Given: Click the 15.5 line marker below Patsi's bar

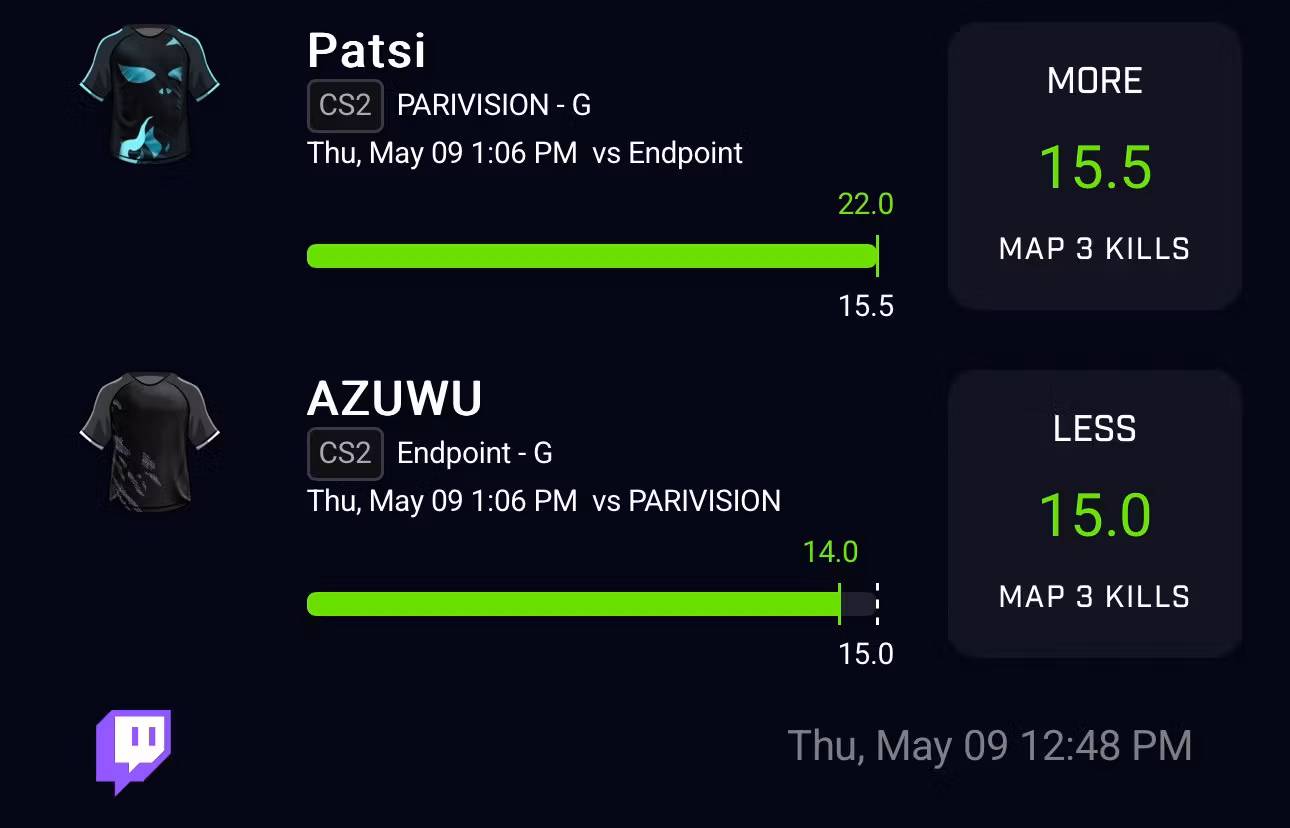Looking at the screenshot, I should click(866, 306).
